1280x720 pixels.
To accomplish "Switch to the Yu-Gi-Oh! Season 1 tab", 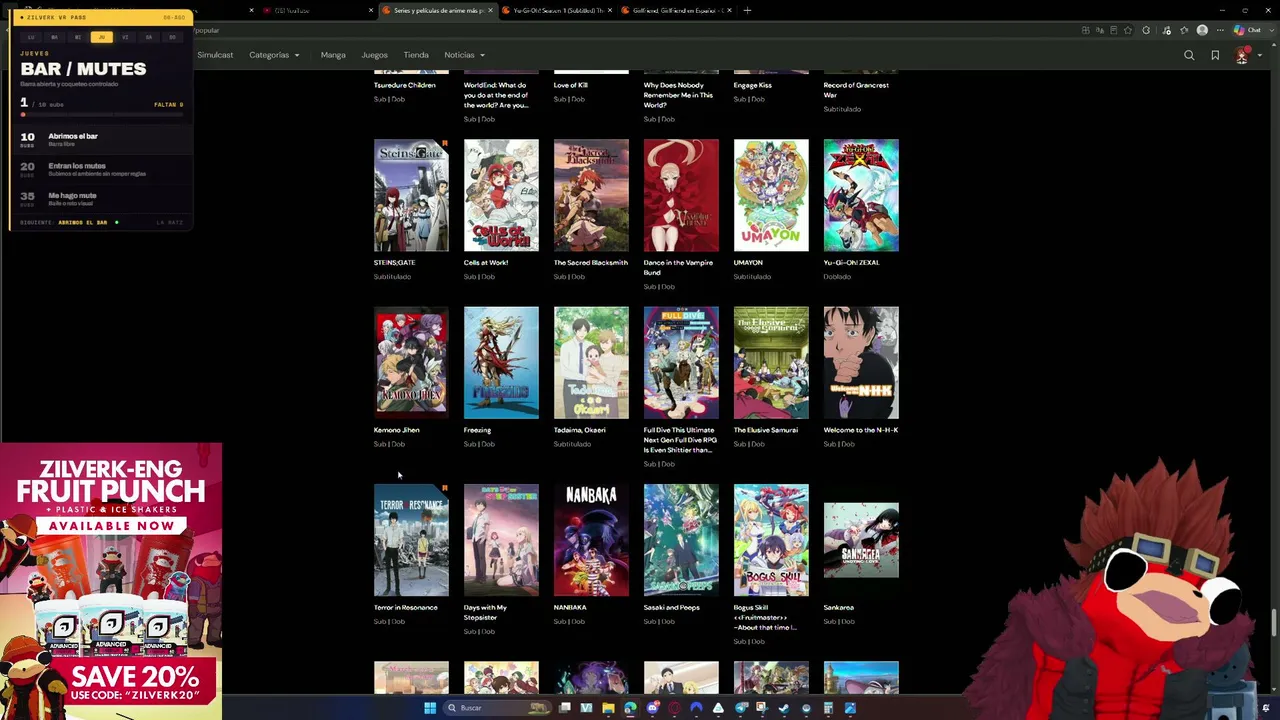I will click(x=557, y=10).
